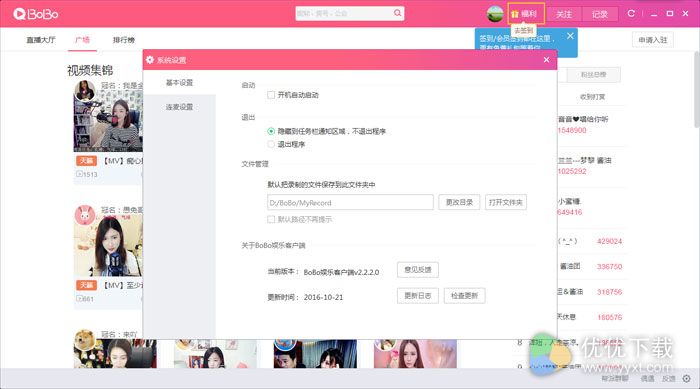The height and width of the screenshot is (389, 700).
Task: Open the 直播大厅 tab
Action: (41, 40)
